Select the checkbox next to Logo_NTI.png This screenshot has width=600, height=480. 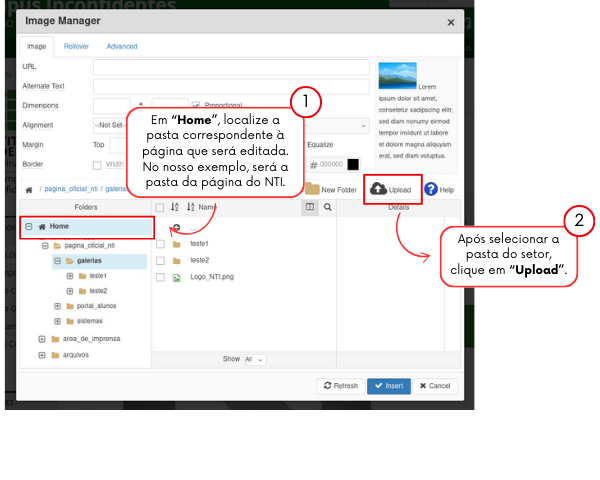160,277
